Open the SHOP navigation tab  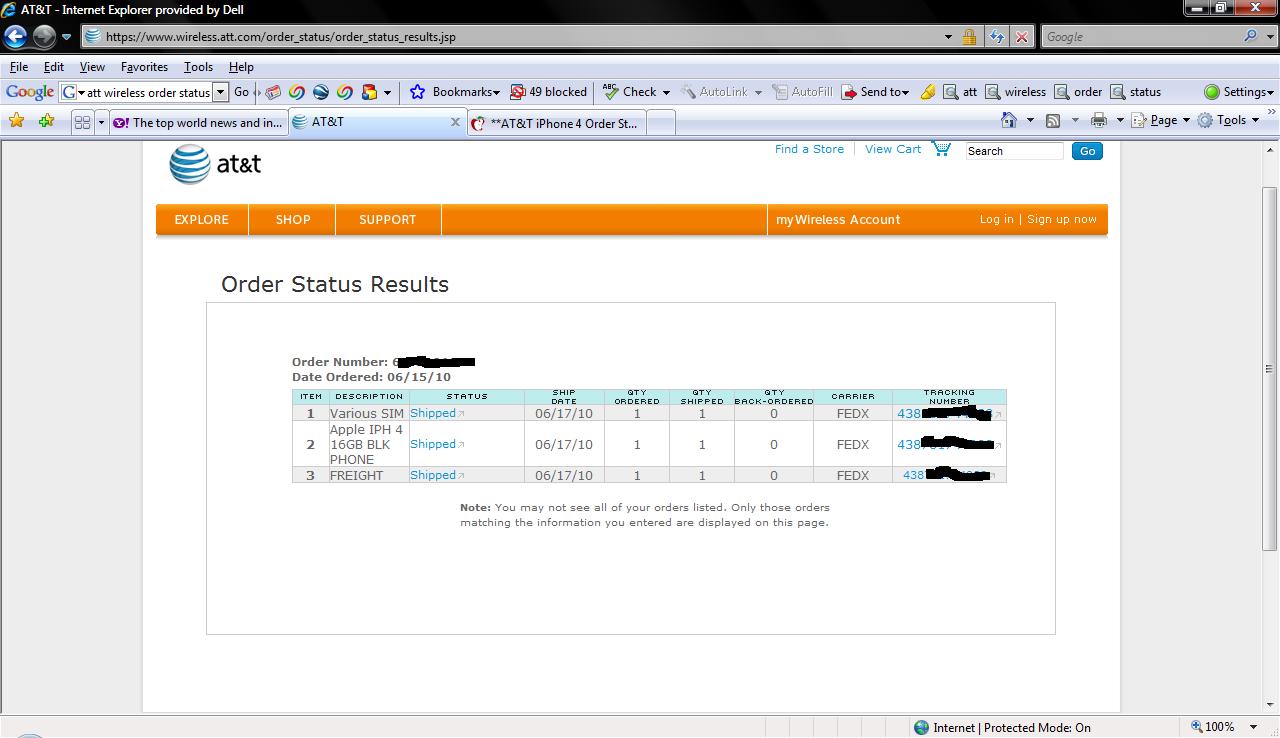click(x=293, y=220)
